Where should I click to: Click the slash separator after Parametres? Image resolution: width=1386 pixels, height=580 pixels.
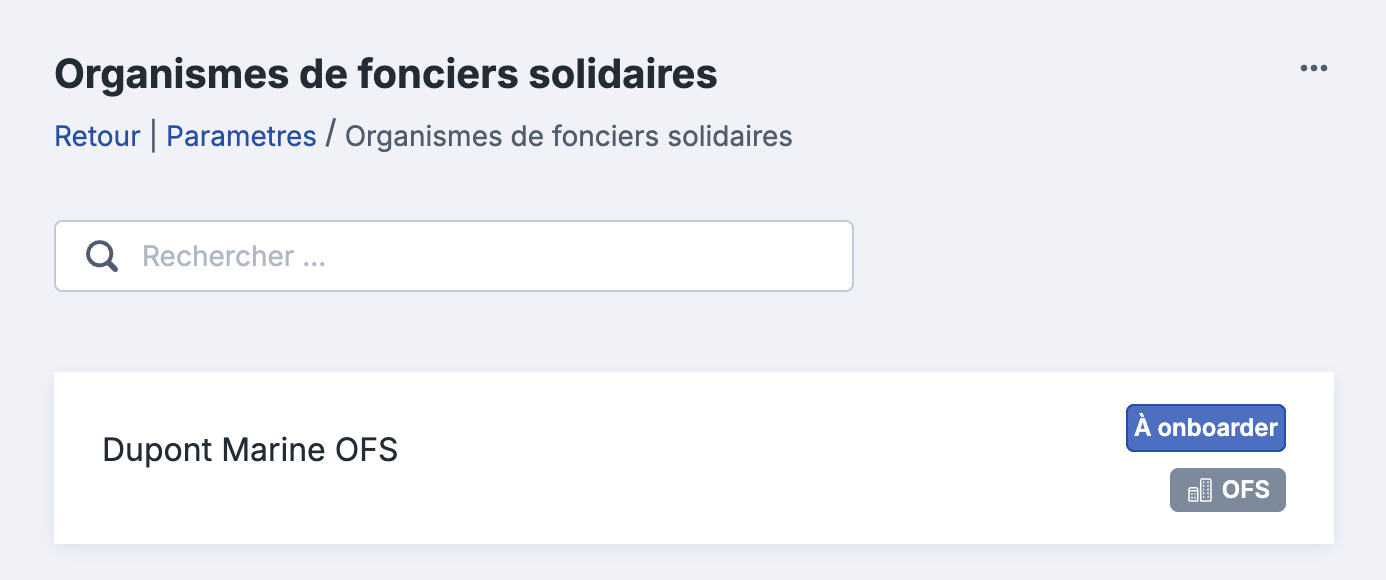pos(331,136)
